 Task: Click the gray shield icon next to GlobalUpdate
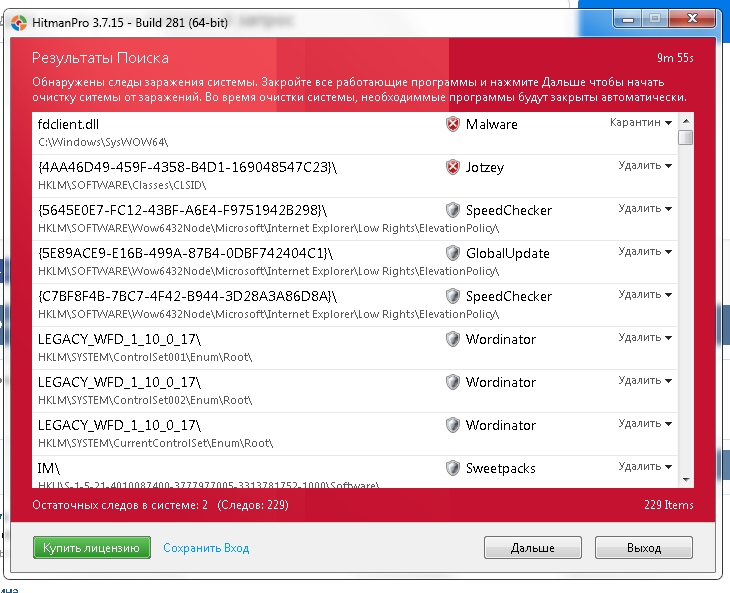(453, 253)
